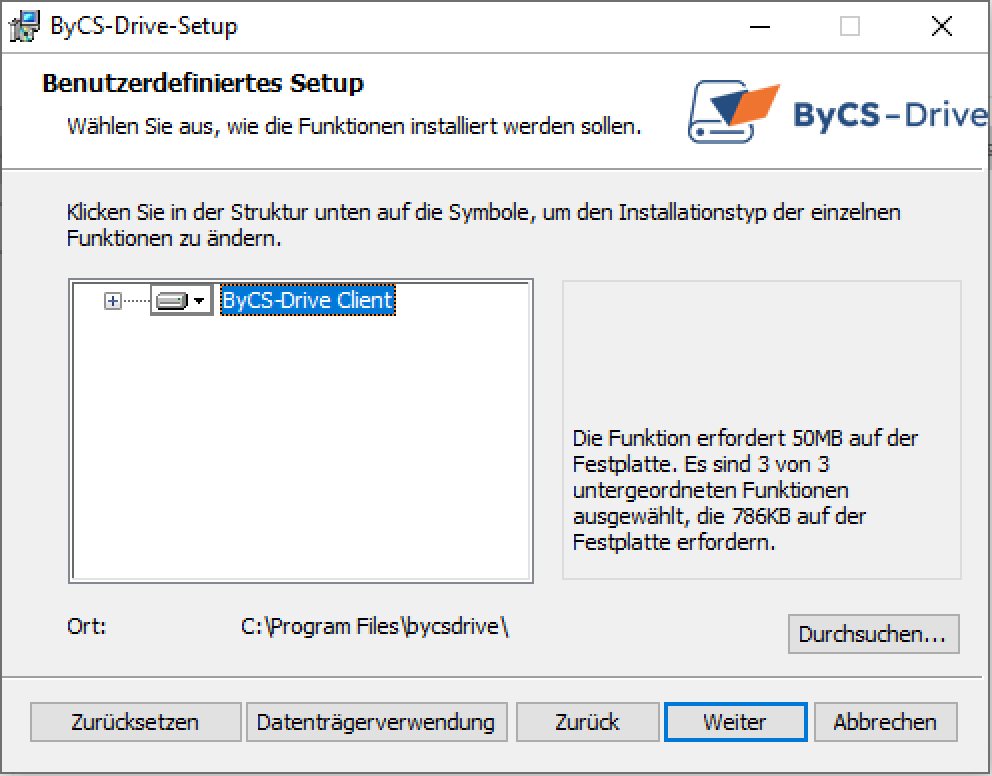The image size is (992, 776).
Task: Click the installer icon in title bar
Action: pos(24,27)
